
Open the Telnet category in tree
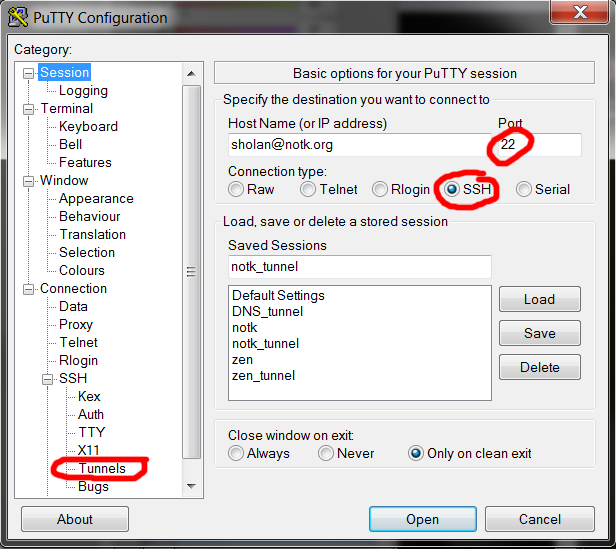click(x=79, y=342)
